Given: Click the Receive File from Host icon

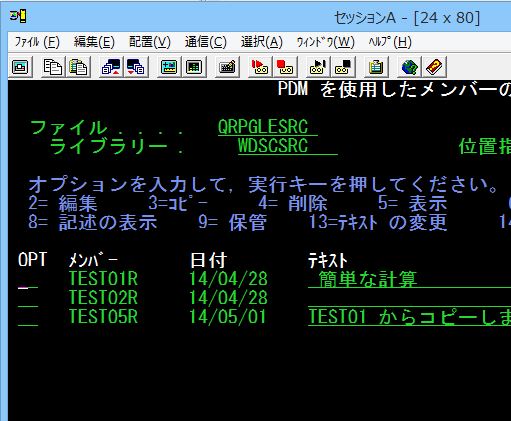Looking at the screenshot, I should (136, 67).
